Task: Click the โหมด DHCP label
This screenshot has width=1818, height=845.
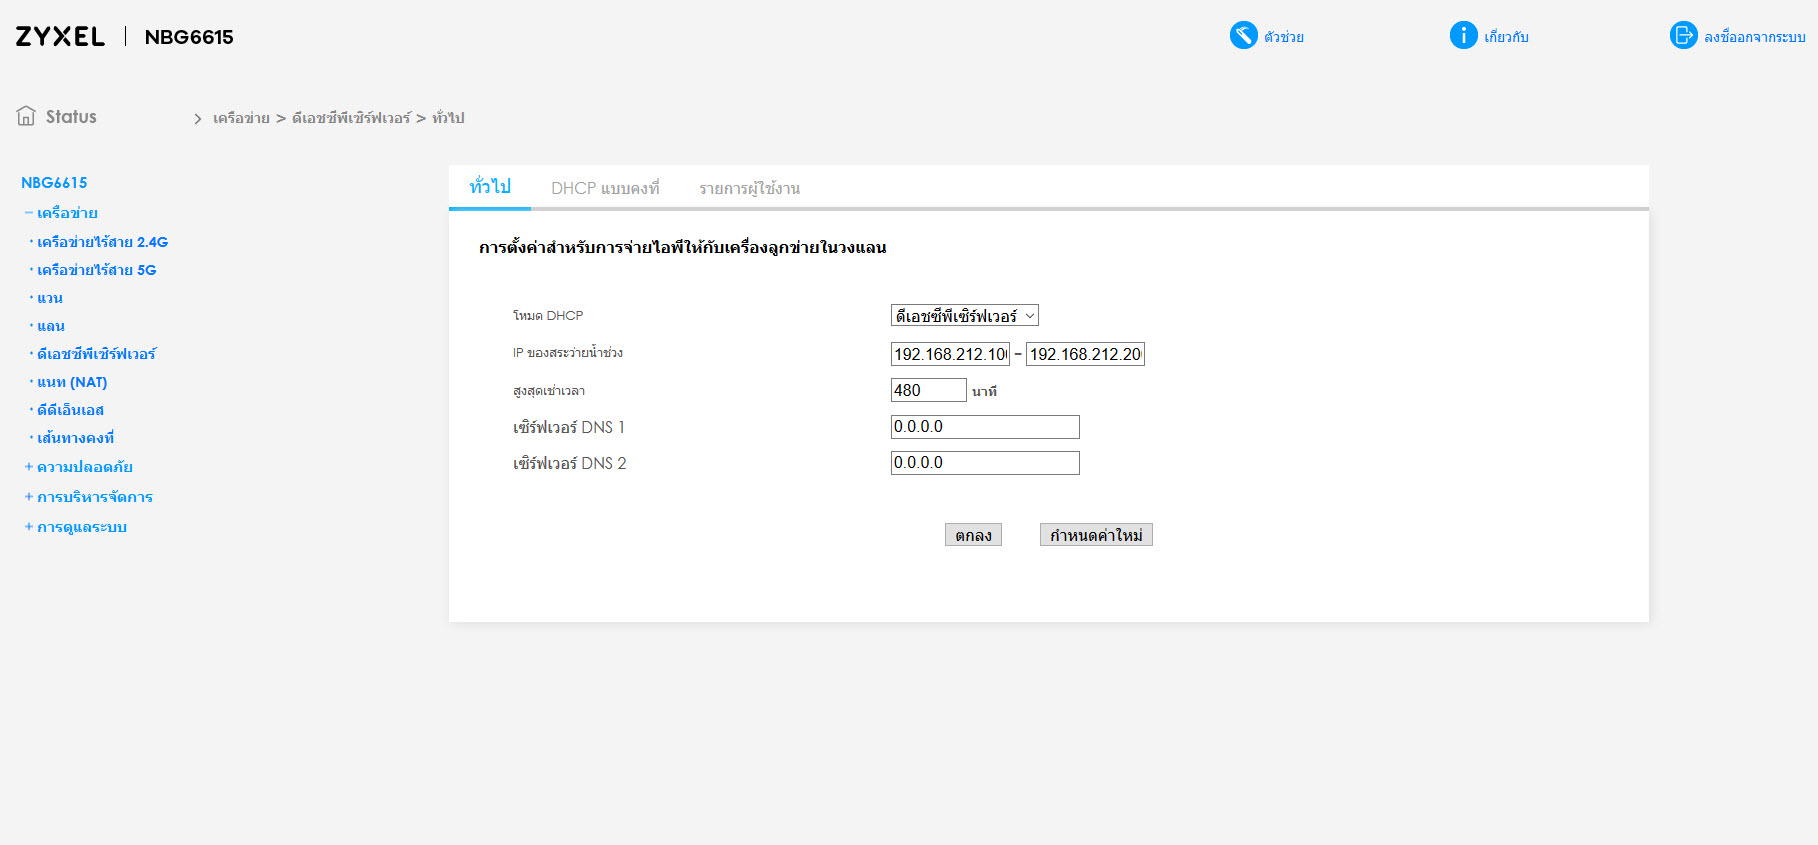Action: (548, 316)
